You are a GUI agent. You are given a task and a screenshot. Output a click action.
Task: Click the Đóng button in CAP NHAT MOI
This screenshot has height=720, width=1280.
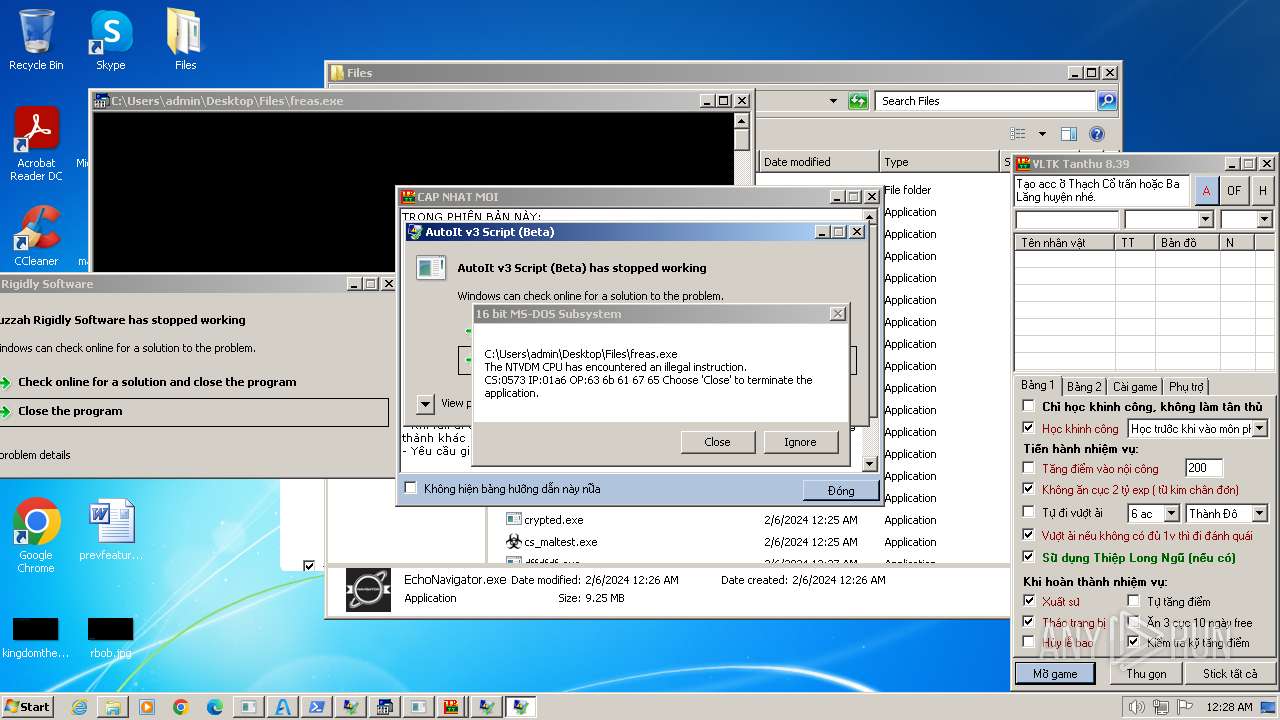point(841,490)
